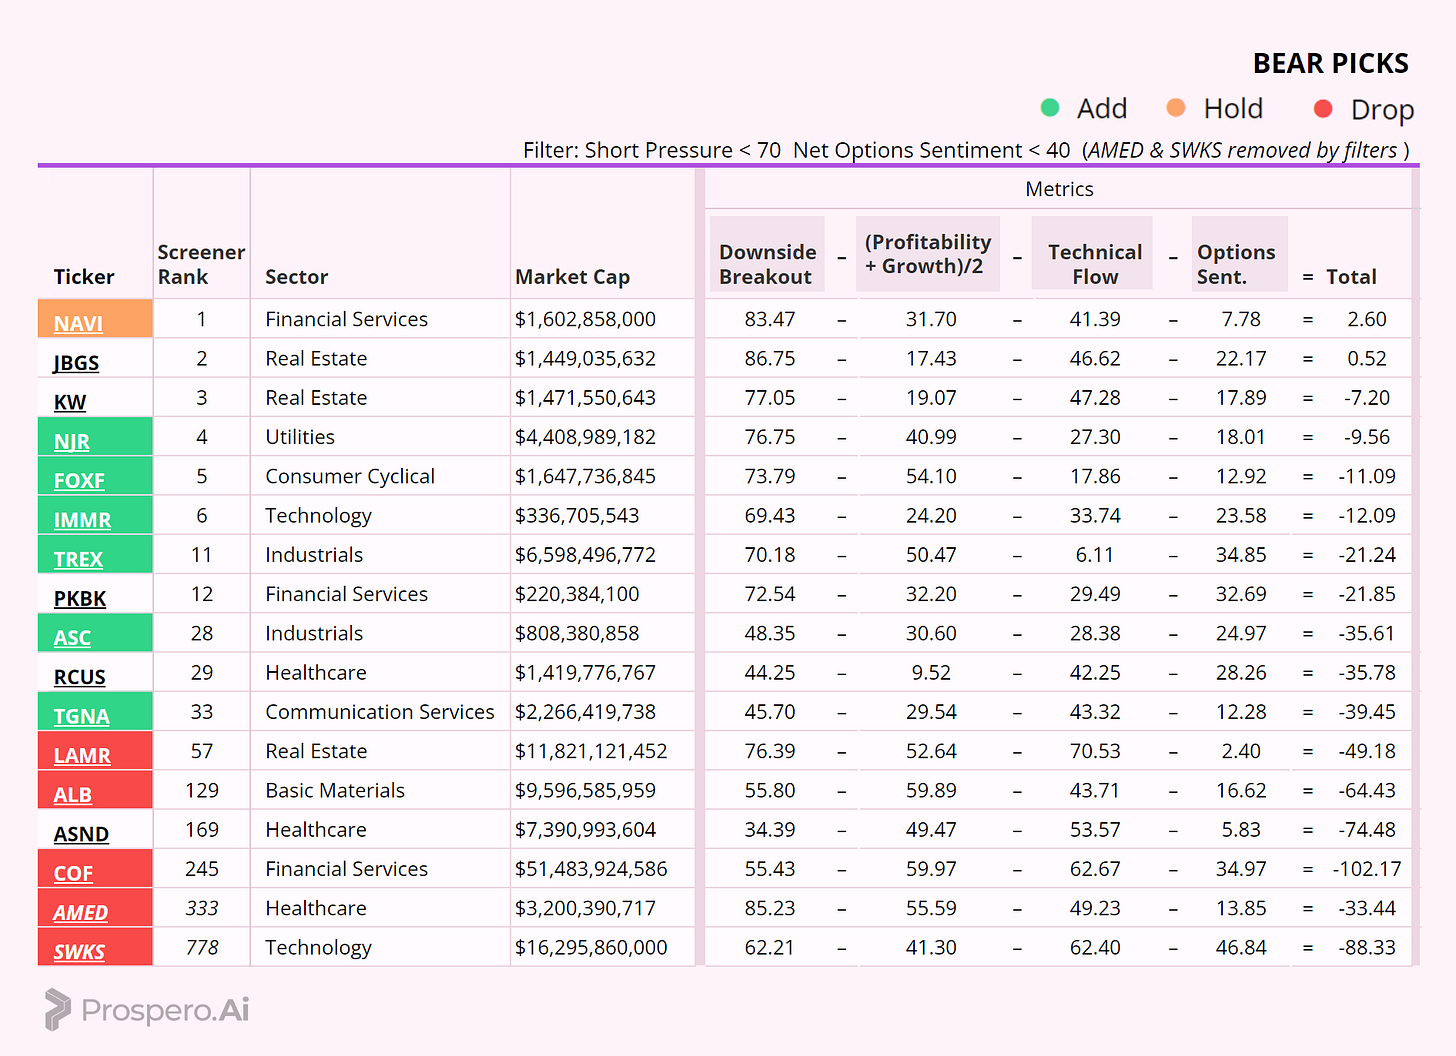Click the total value -74.48
Image resolution: width=1456 pixels, height=1056 pixels.
1366,830
